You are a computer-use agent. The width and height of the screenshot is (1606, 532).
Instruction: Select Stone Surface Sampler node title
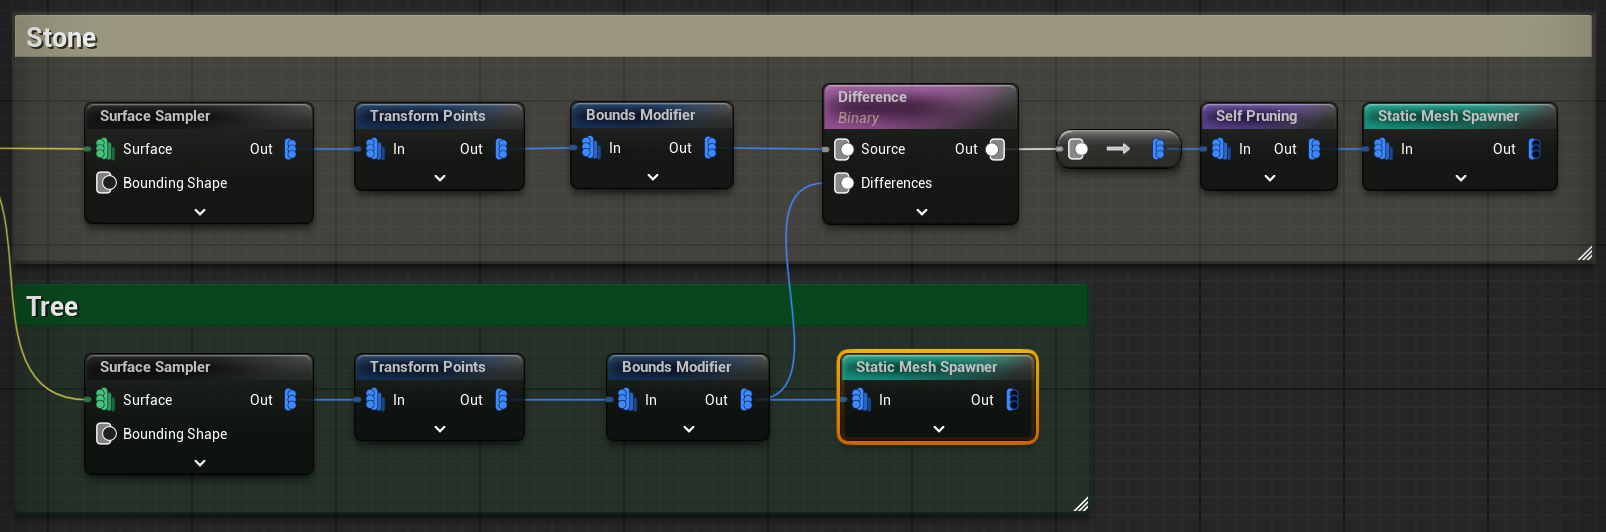(x=155, y=116)
